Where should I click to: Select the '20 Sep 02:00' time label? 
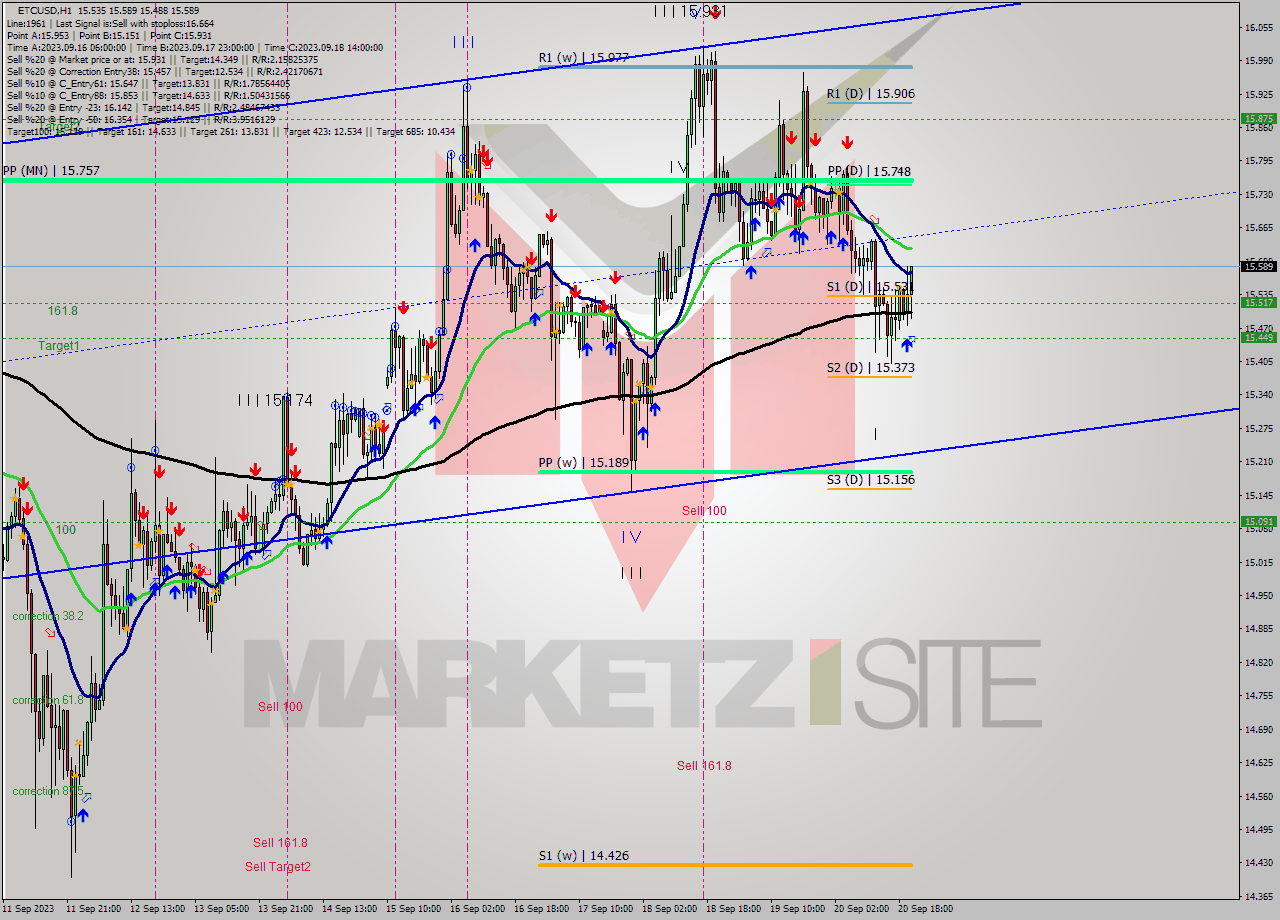861,909
